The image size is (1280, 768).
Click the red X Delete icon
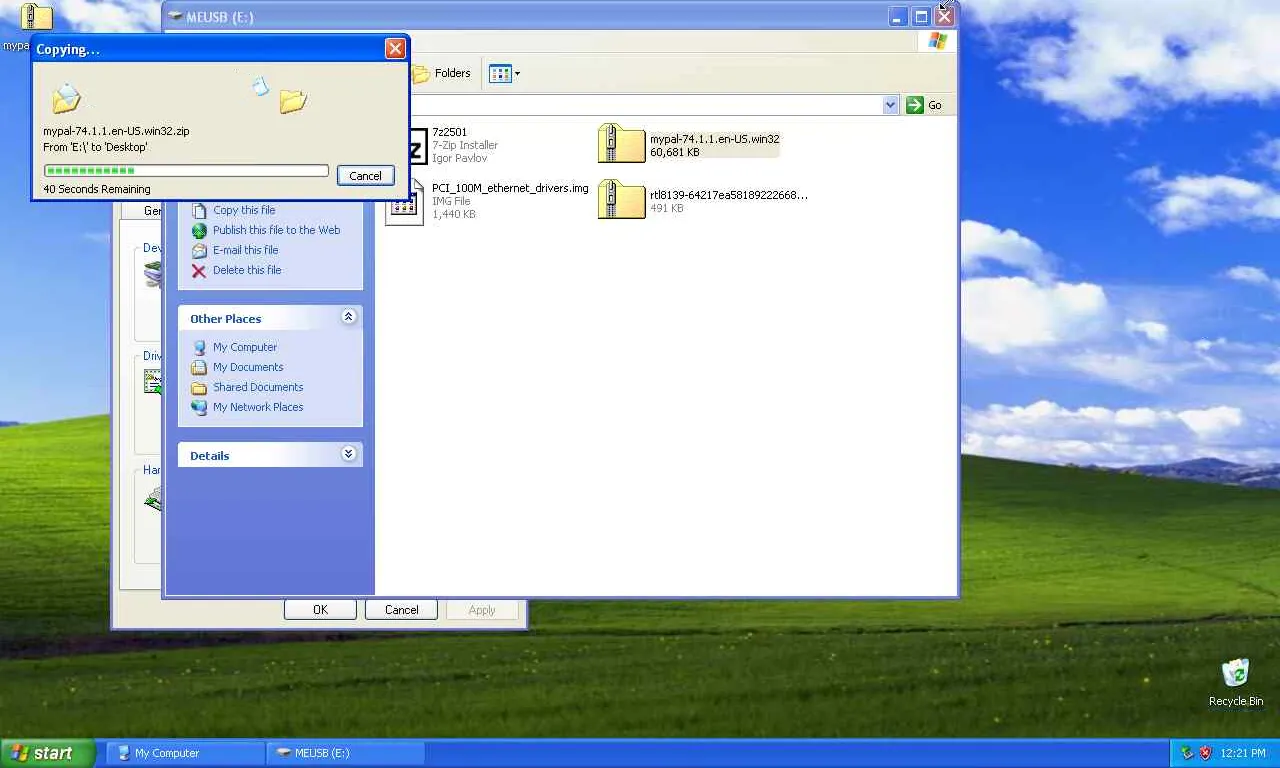pos(199,271)
